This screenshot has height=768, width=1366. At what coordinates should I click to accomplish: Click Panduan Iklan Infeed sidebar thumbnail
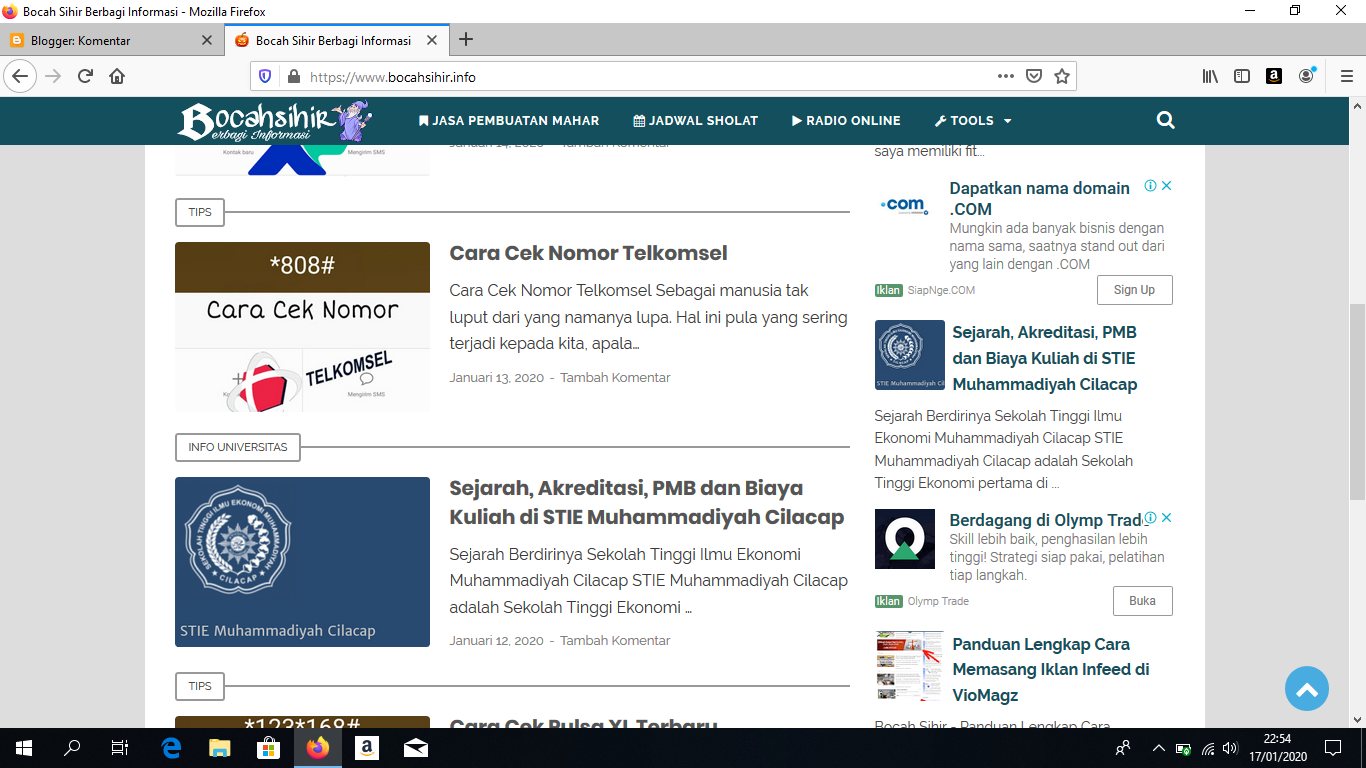(909, 666)
